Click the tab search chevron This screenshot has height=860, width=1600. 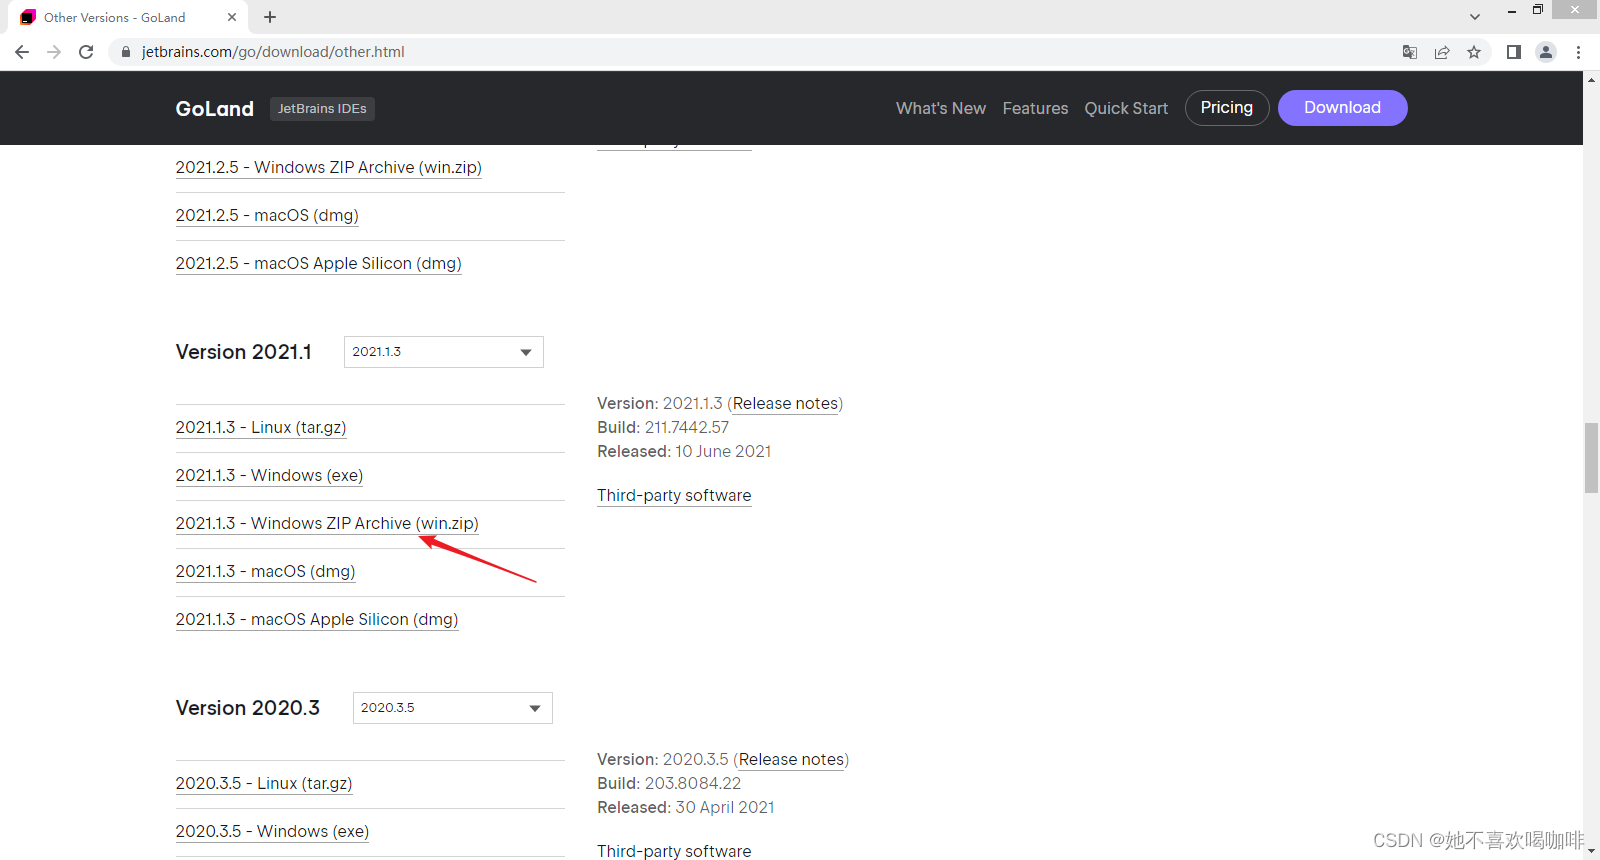pyautogui.click(x=1475, y=17)
